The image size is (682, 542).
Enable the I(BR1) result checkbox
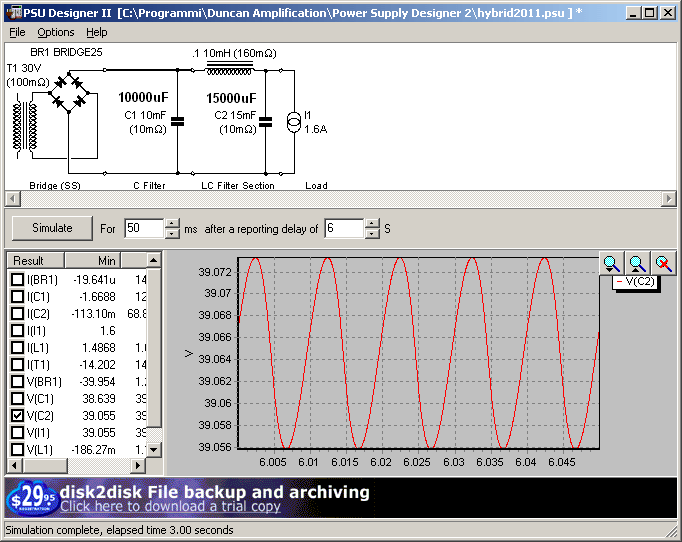pos(17,280)
